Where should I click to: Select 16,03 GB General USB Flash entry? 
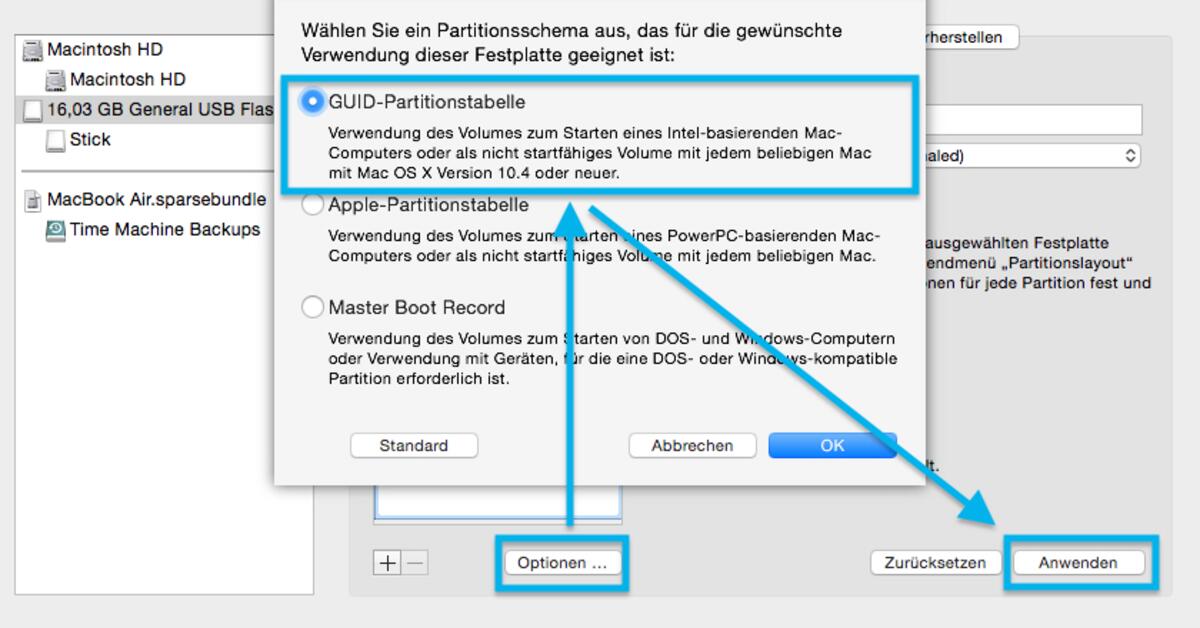(x=146, y=110)
